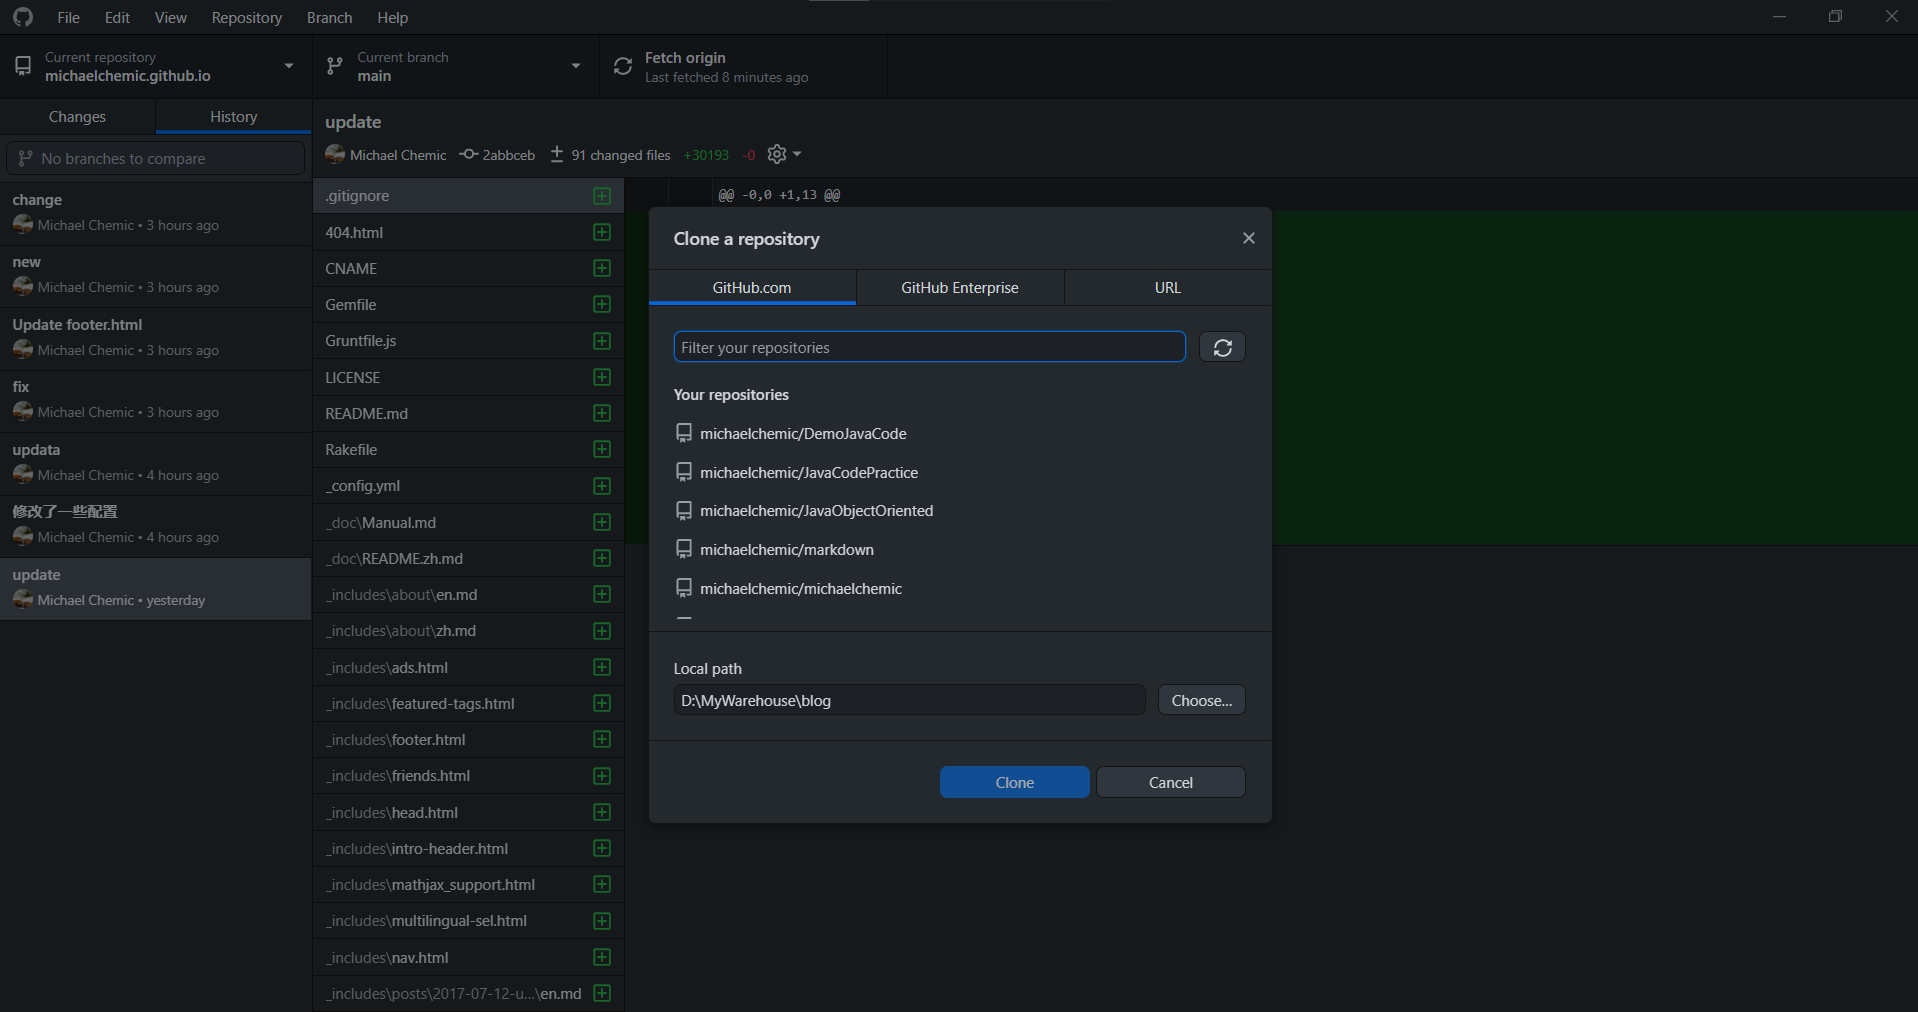
Task: Expand the Current branch main dropdown
Action: pos(456,66)
